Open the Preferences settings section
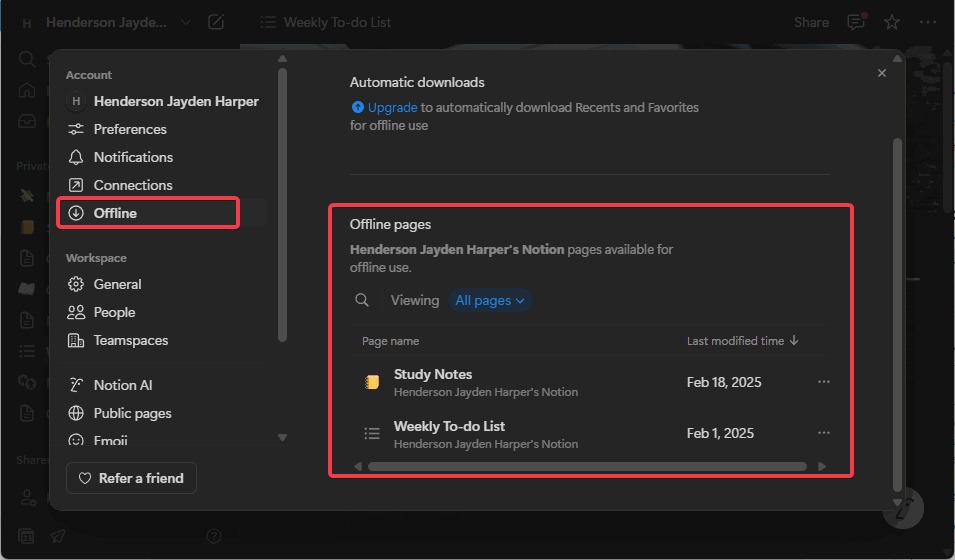955x560 pixels. [x=130, y=129]
